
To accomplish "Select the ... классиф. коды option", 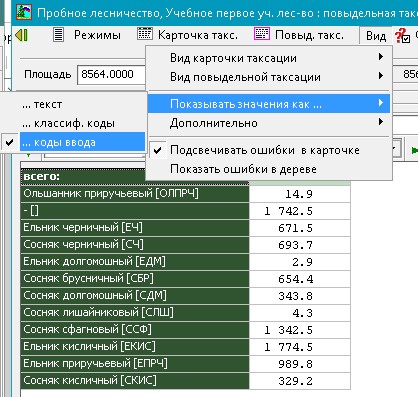I will coord(73,123).
